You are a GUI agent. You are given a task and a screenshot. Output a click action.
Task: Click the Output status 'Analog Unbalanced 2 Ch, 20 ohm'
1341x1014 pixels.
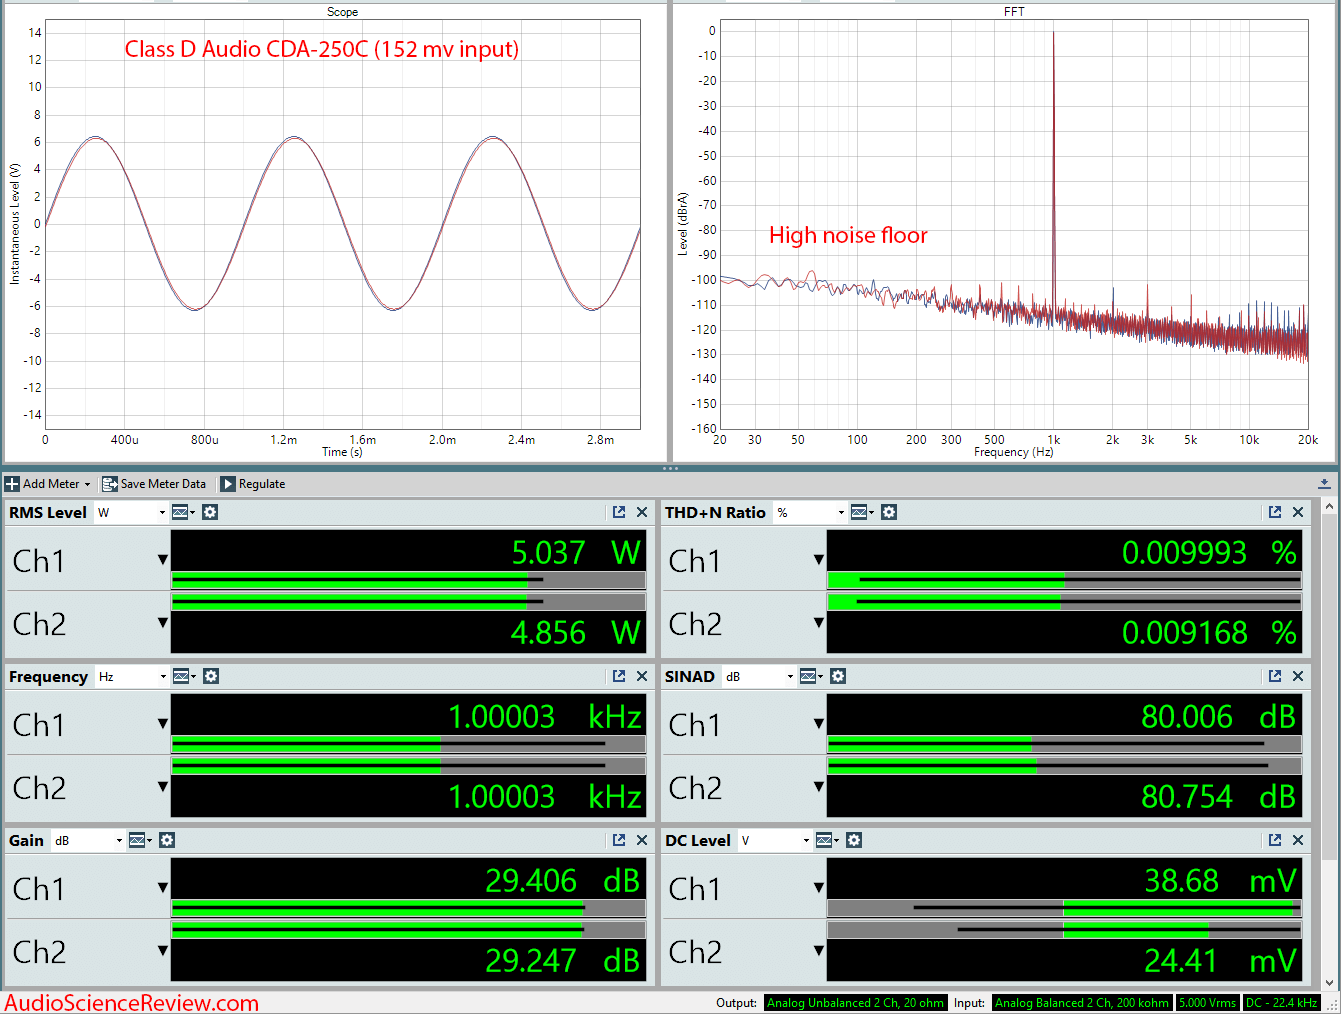[x=855, y=1003]
